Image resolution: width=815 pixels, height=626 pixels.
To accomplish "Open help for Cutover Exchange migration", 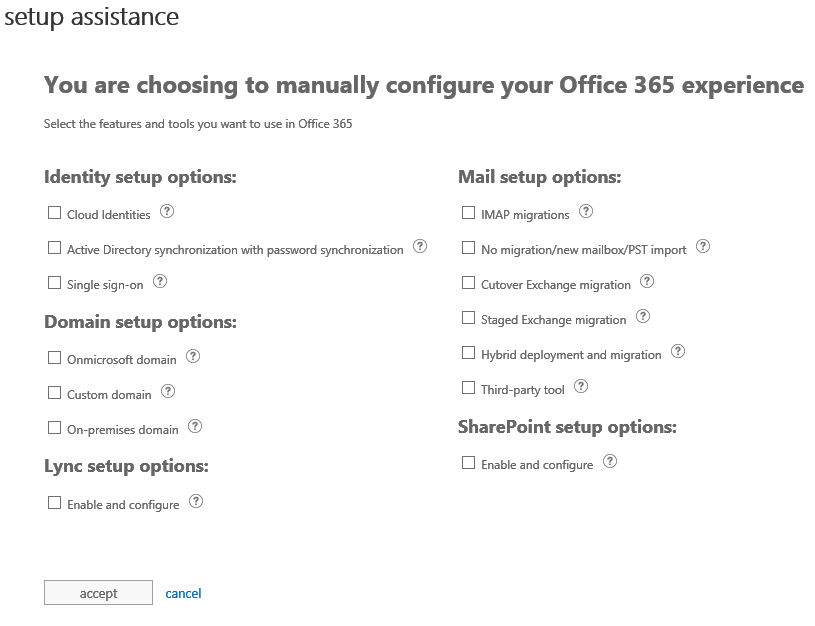I will pos(647,282).
